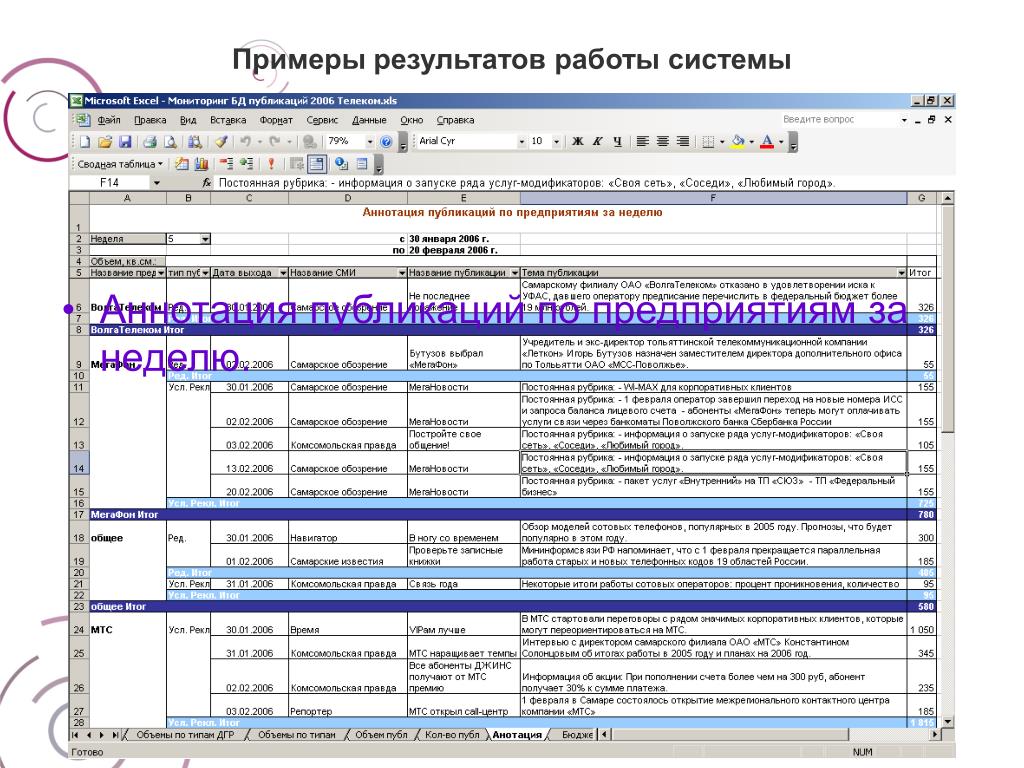Screen dimensions: 1024x768
Task: Toggle bold Ж formatting
Action: pyautogui.click(x=578, y=141)
